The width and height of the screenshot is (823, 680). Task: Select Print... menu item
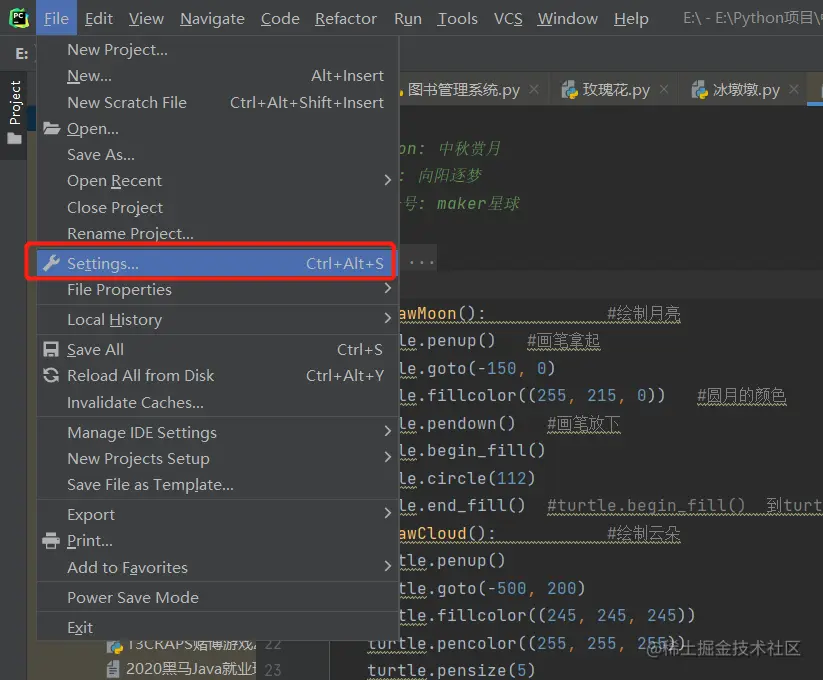(217, 541)
